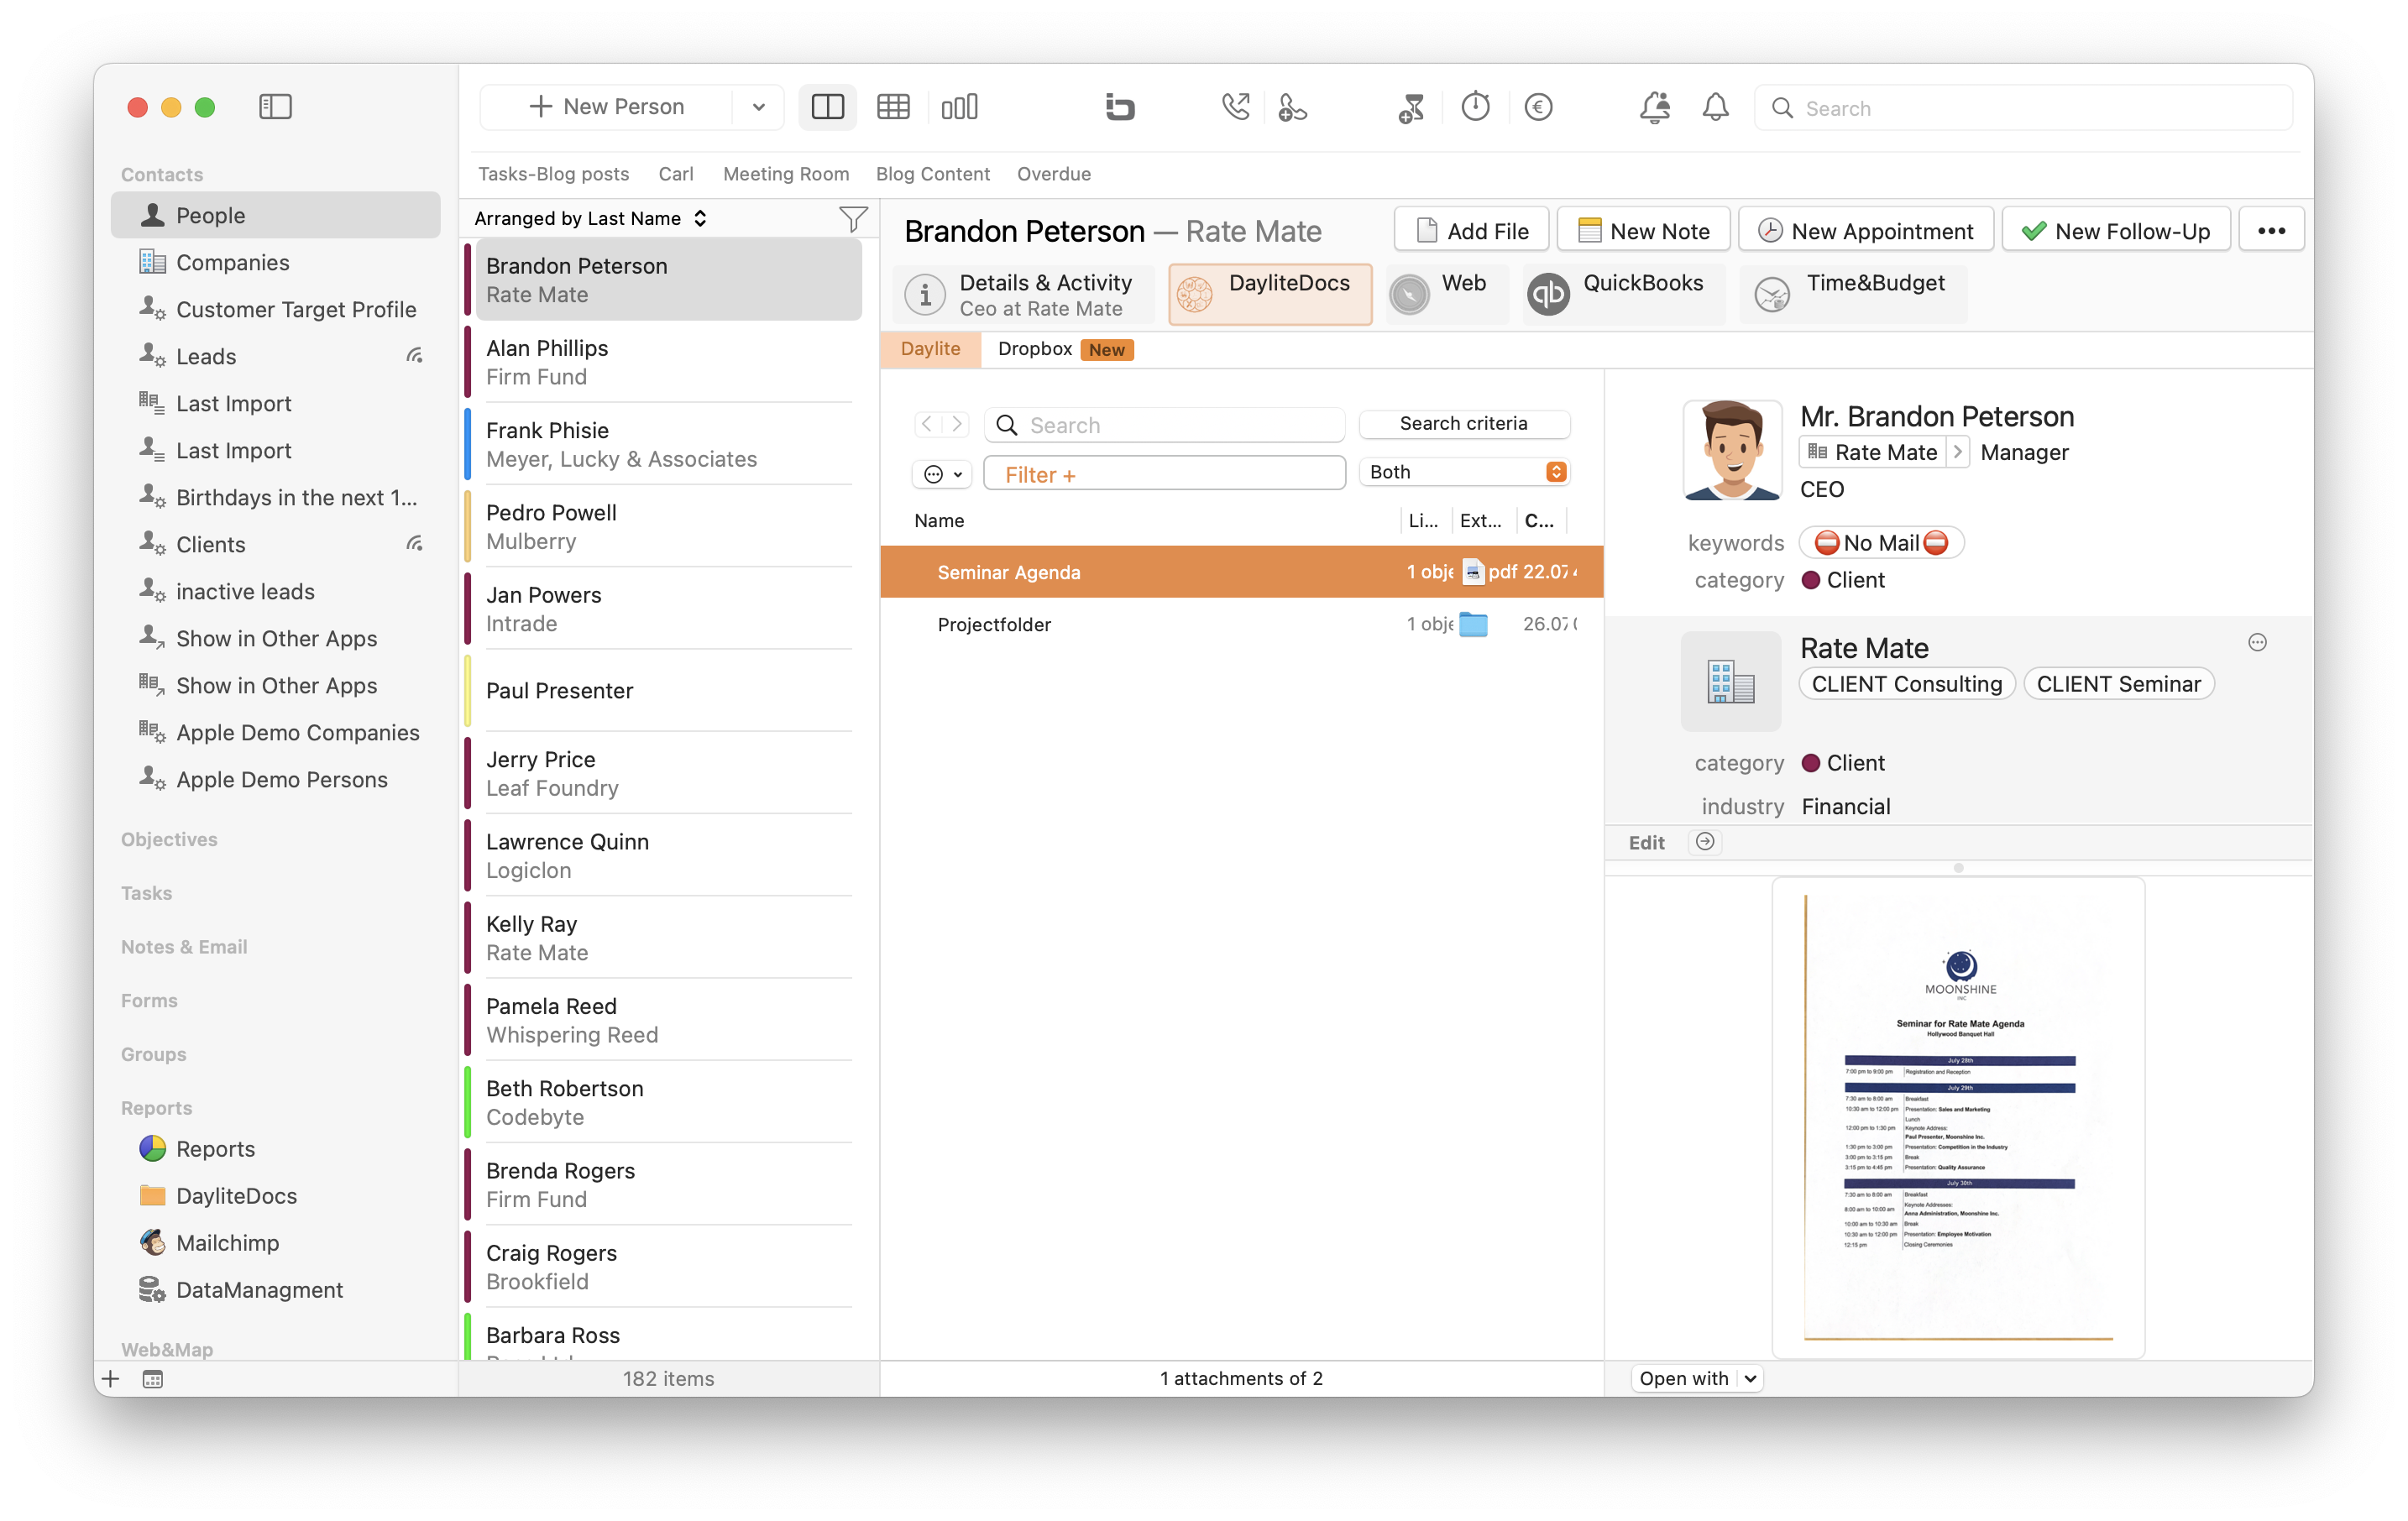The image size is (2408, 1521).
Task: Click the Edit button in details pane
Action: (x=1646, y=843)
